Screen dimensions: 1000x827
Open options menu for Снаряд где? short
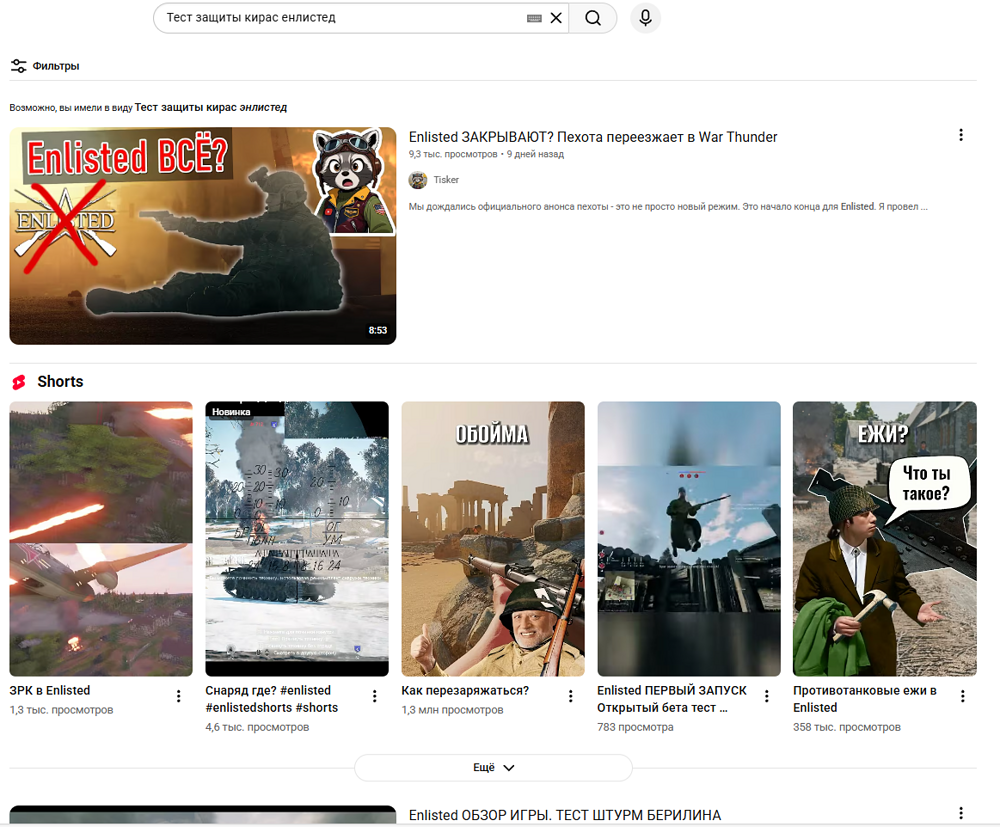pos(375,696)
